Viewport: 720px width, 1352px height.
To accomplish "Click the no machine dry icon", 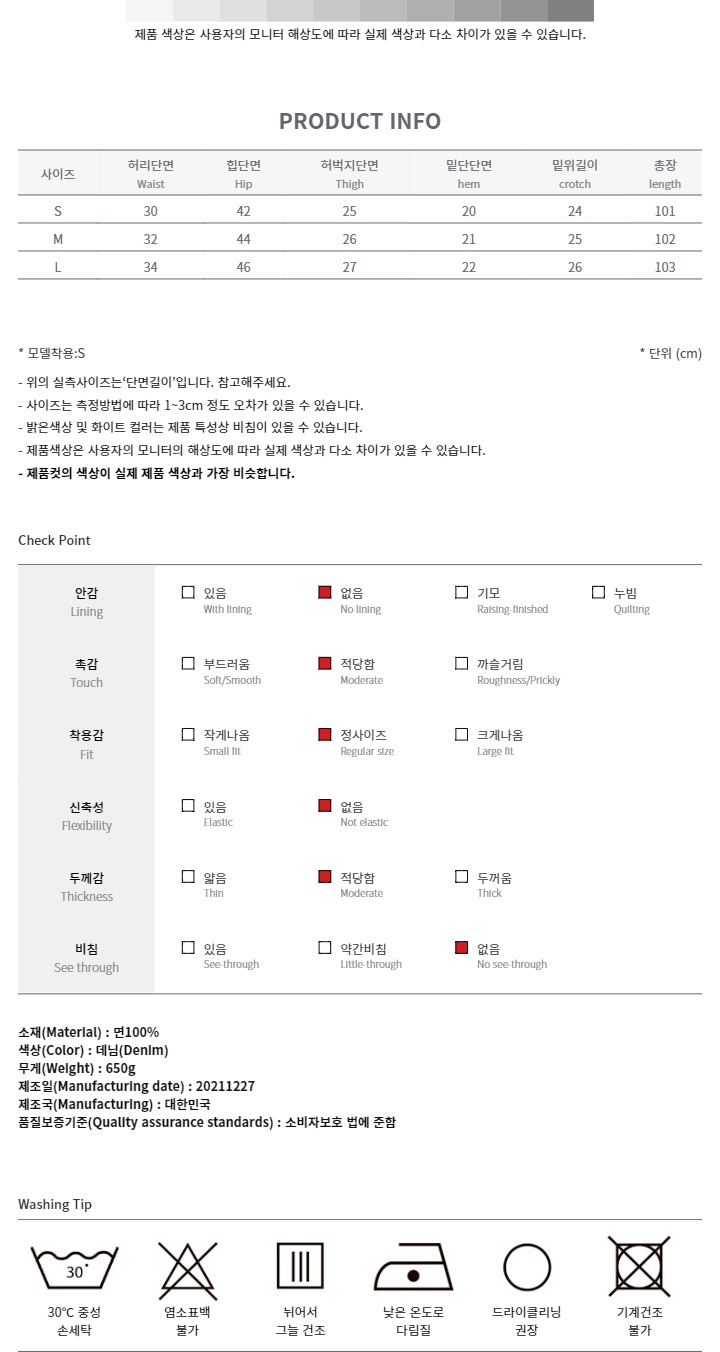I will [640, 1266].
